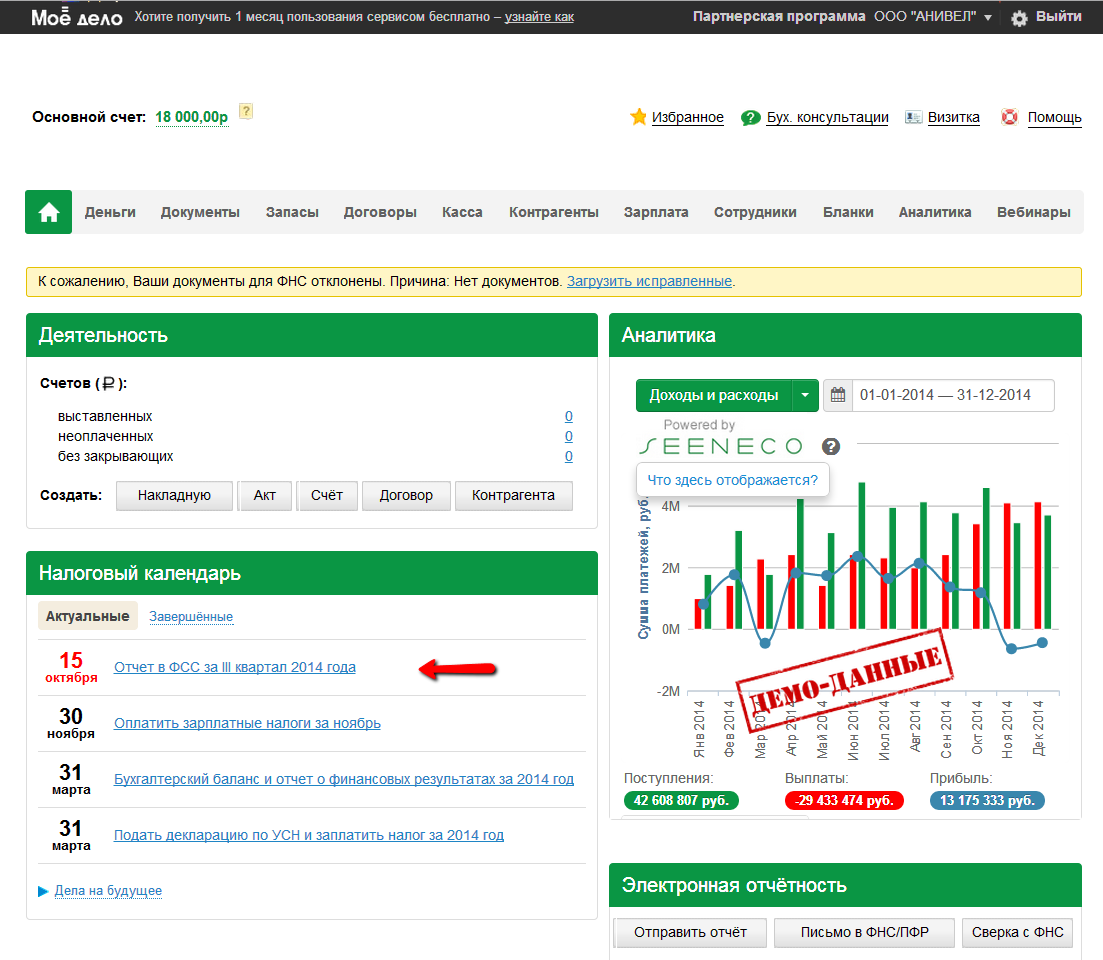Expand the ООО "АНИВЕЛ" company dropdown
The height and width of the screenshot is (960, 1103).
point(988,18)
